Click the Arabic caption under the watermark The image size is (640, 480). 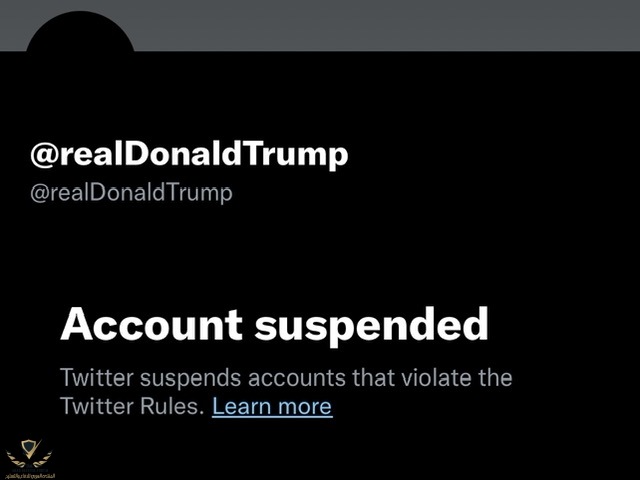tap(31, 476)
